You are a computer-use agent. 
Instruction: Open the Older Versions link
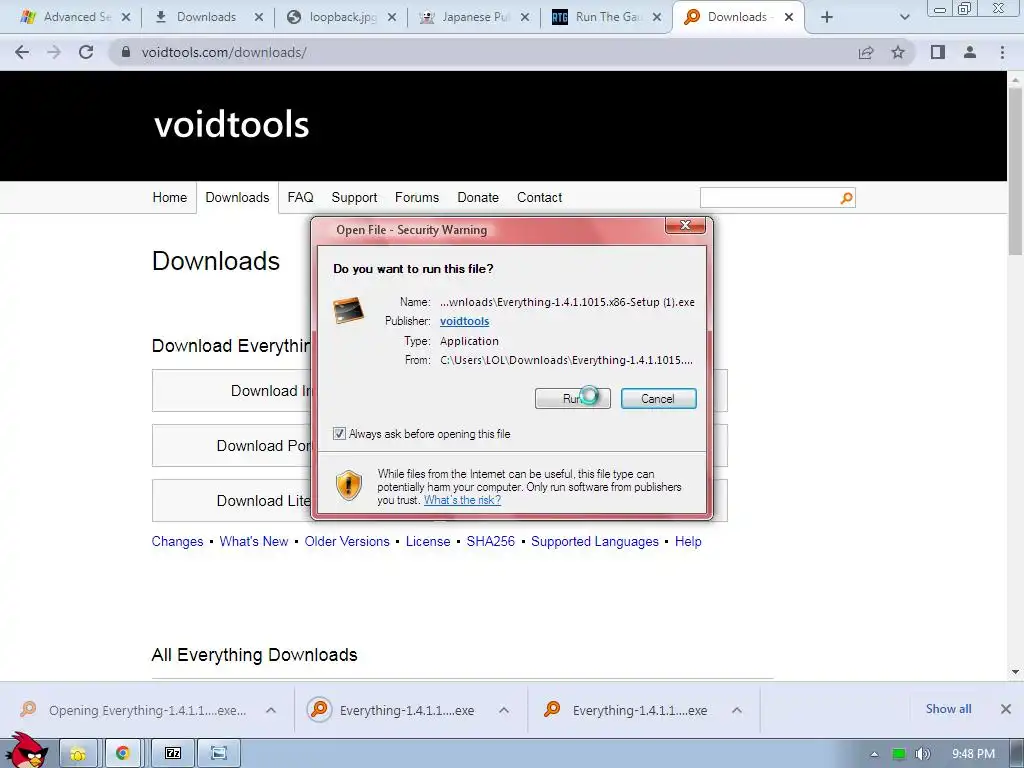[347, 541]
